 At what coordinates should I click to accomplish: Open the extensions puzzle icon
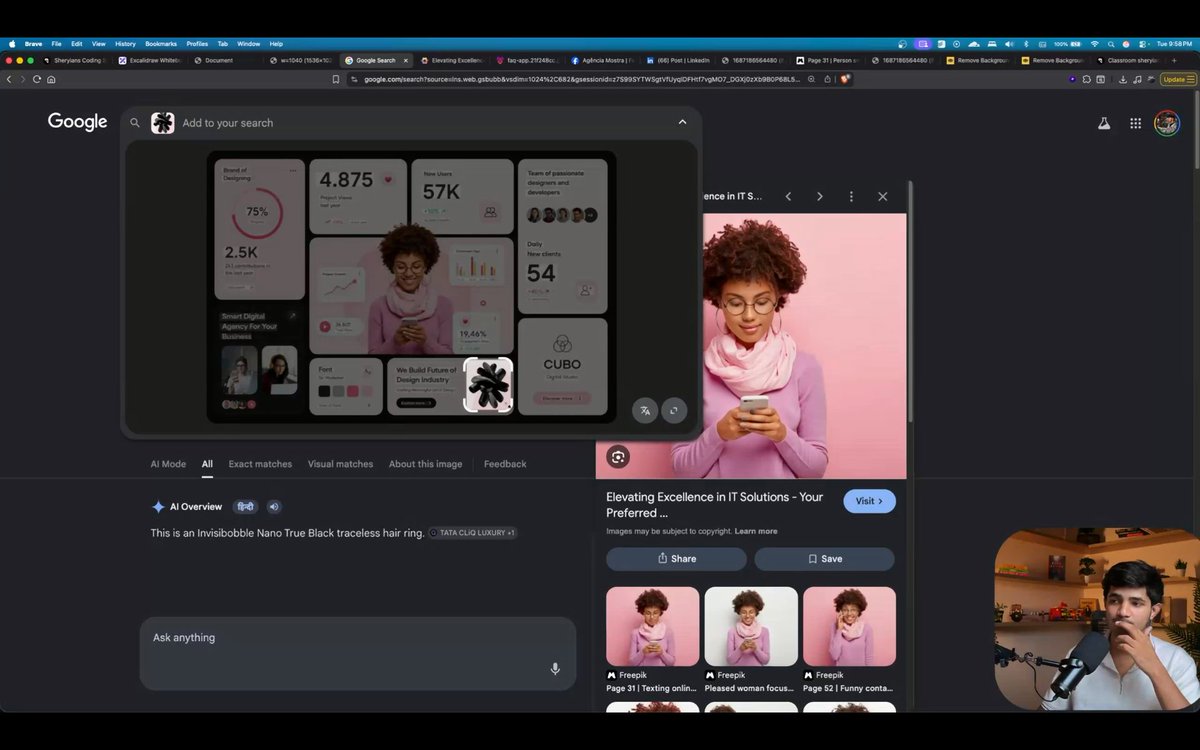1086,79
